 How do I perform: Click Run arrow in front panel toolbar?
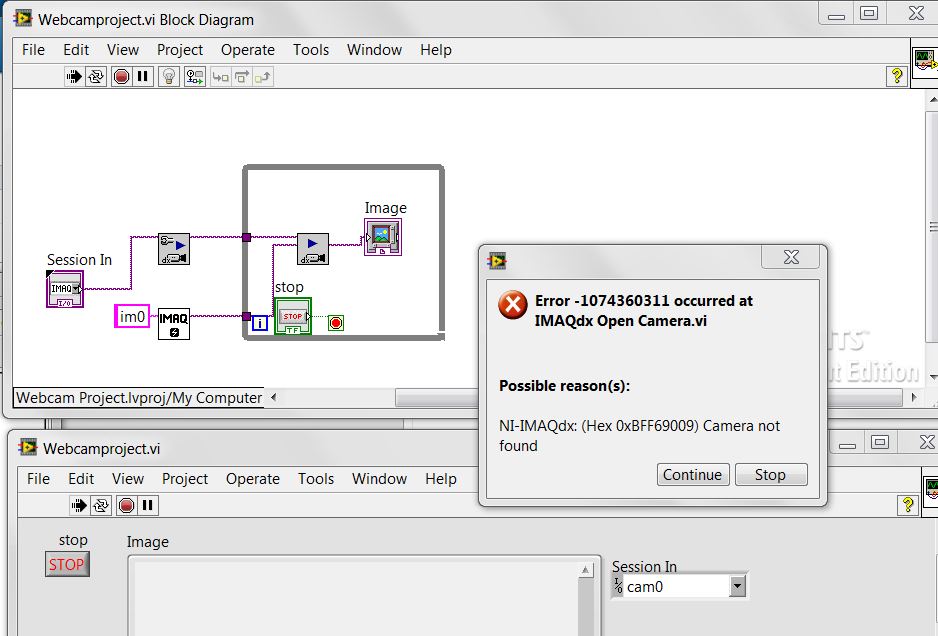coord(79,506)
